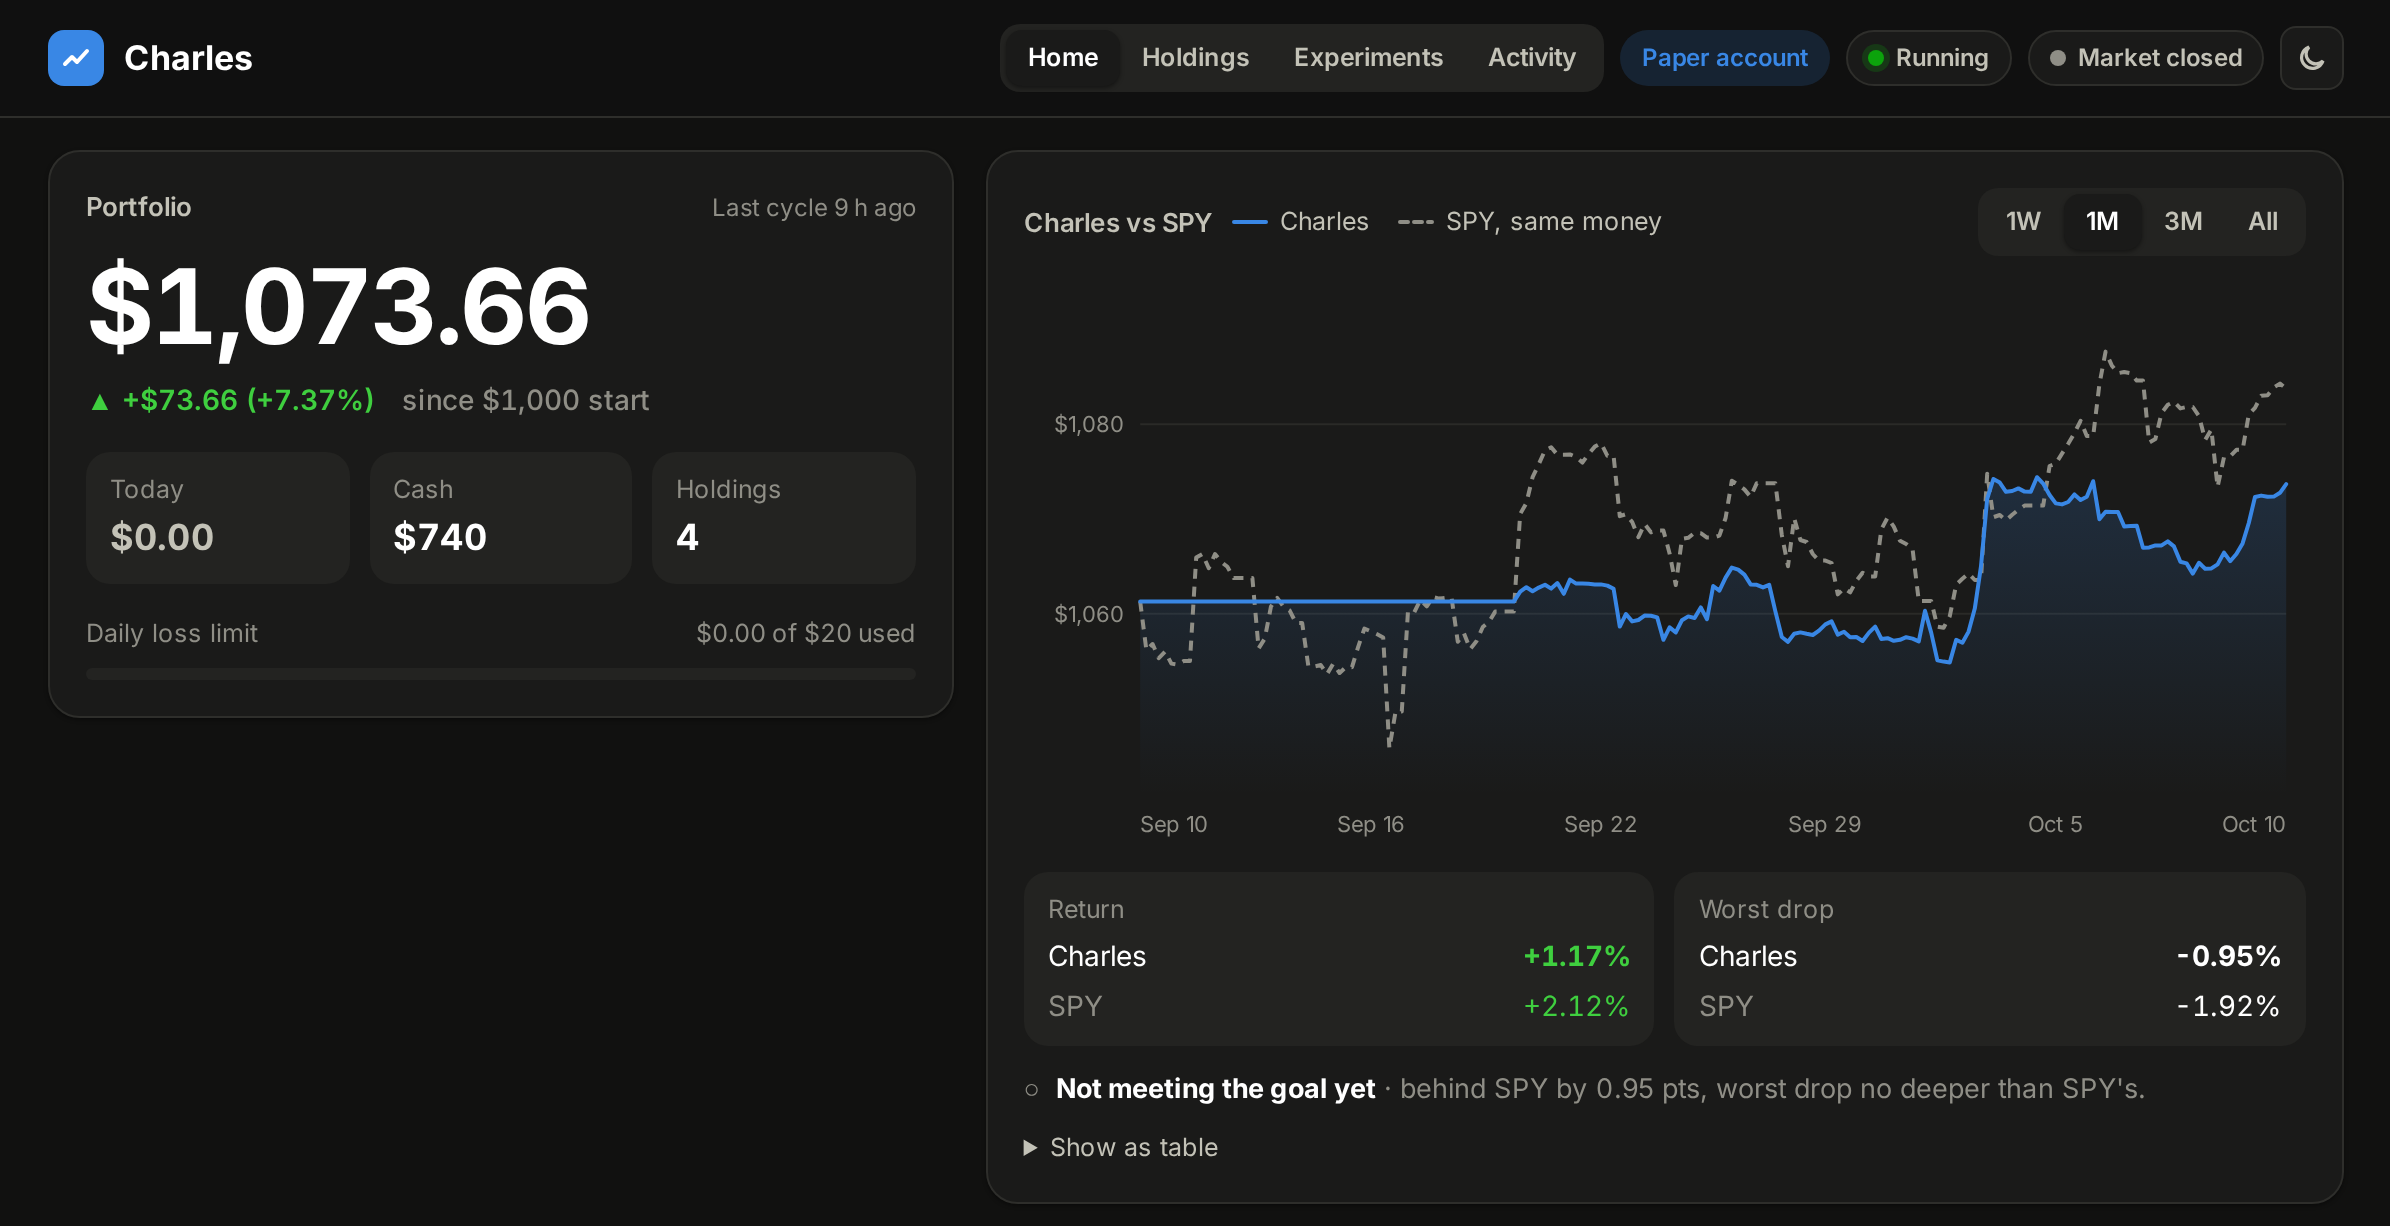Click the Charles app logo icon
This screenshot has height=1226, width=2390.
click(x=76, y=58)
